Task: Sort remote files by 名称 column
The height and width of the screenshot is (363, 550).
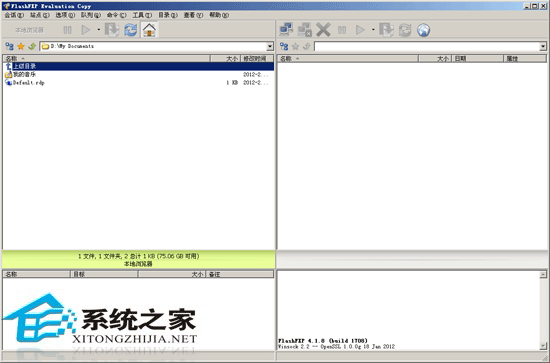Action: 348,59
